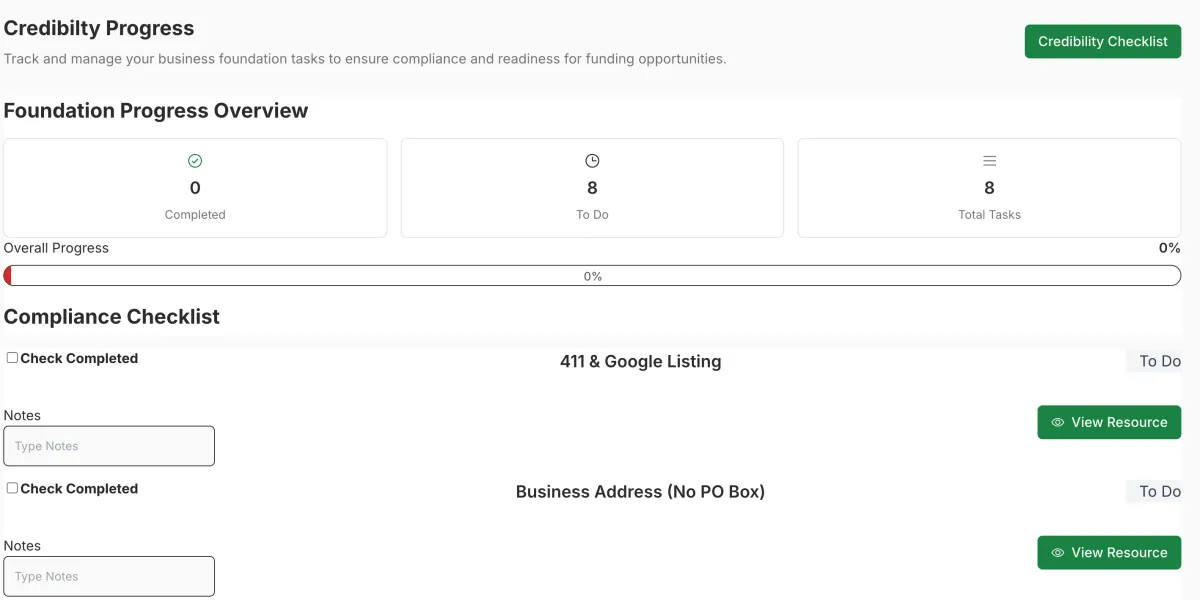The width and height of the screenshot is (1200, 600).
Task: View Resource for 411 & Google Listing
Action: 1109,422
